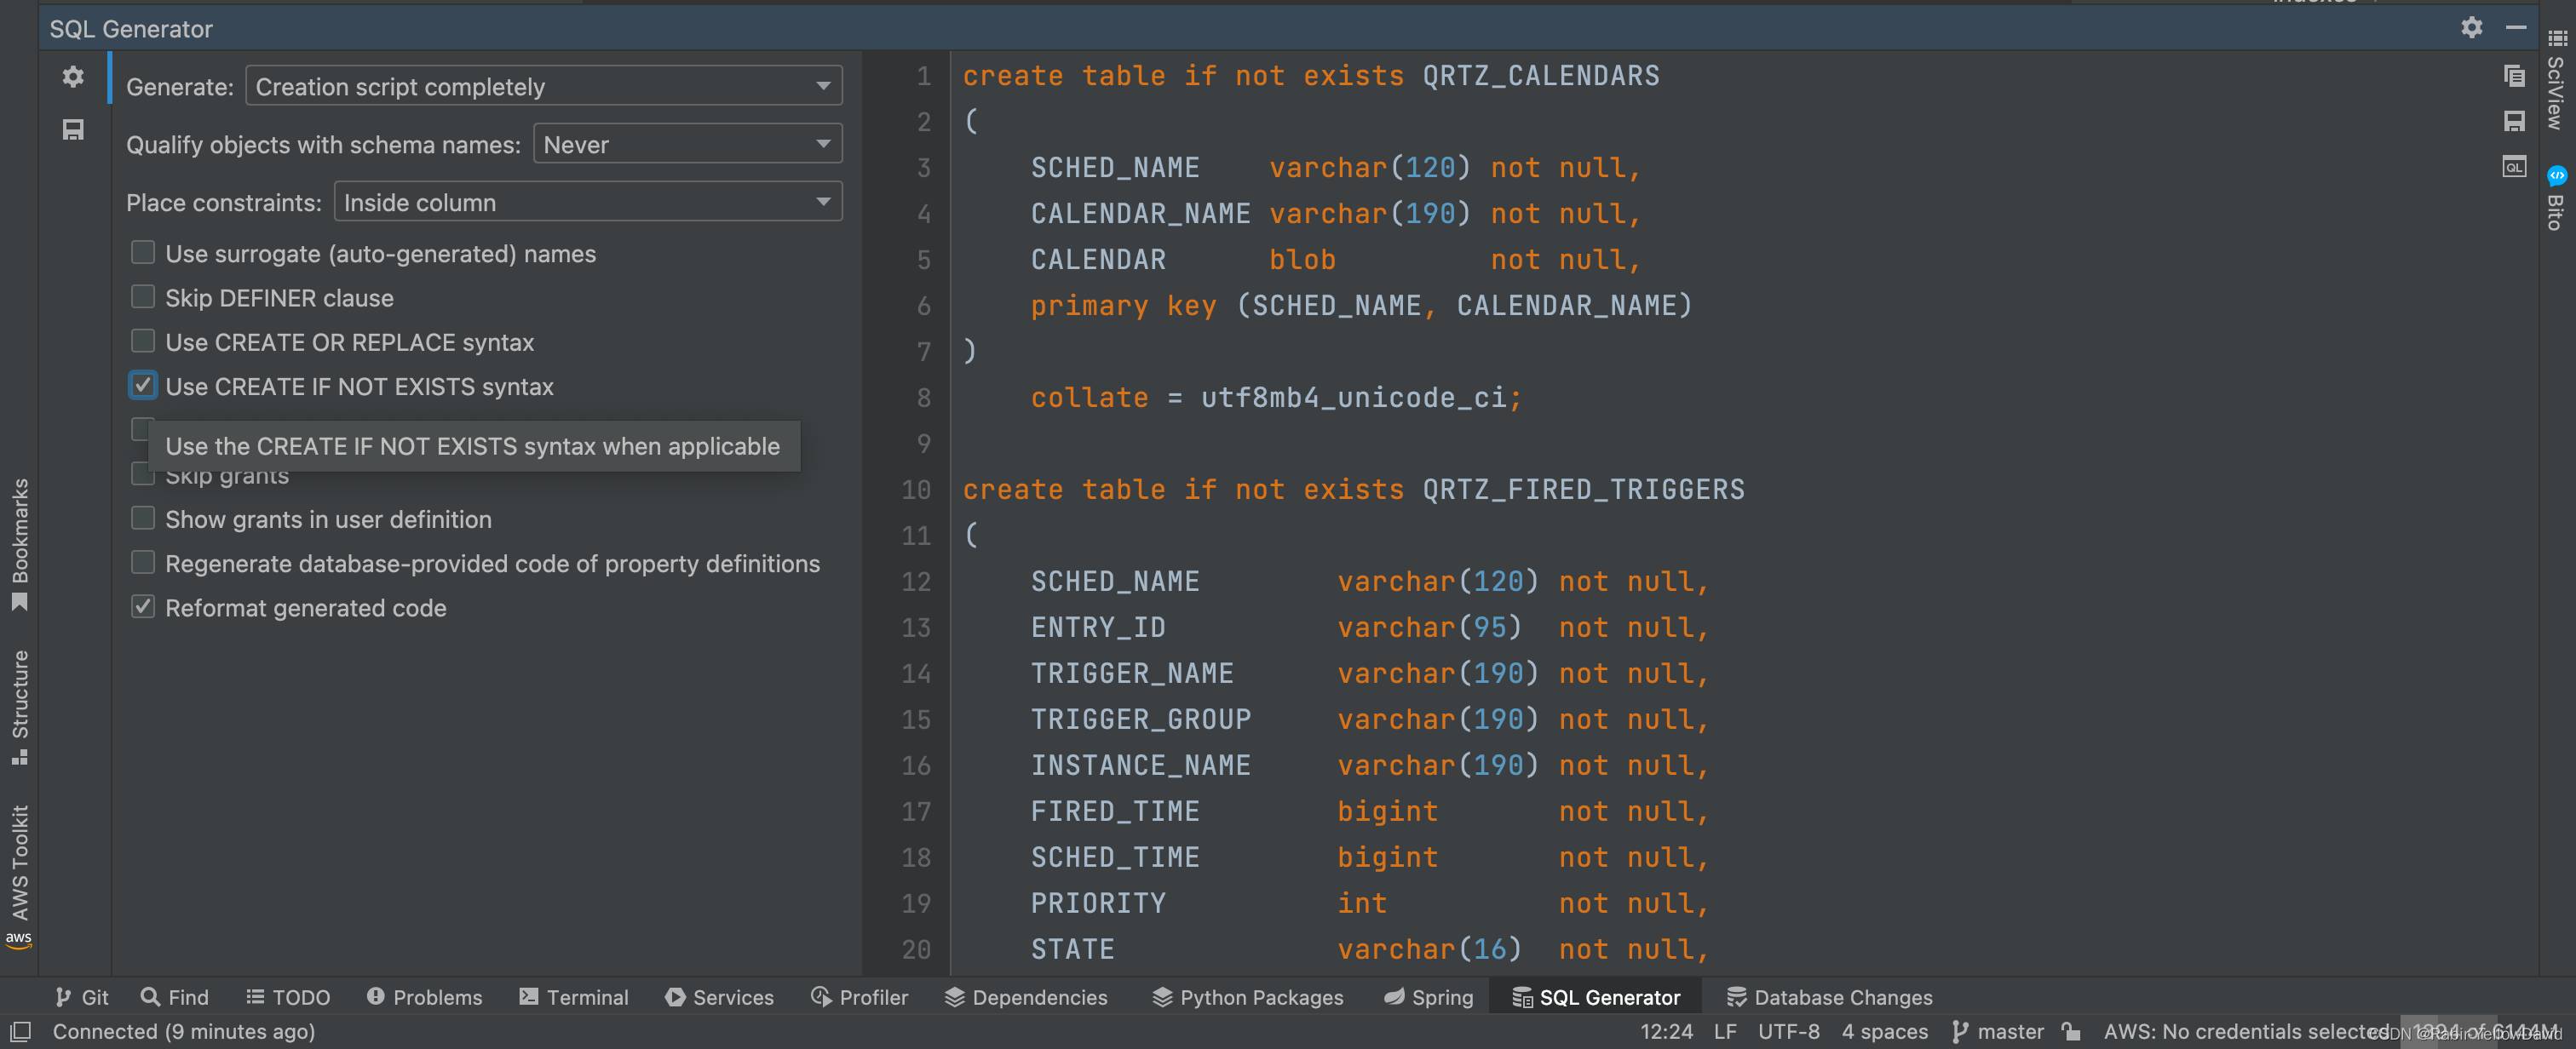Screen dimensions: 2576x1049
Task: Click the SQL Generator settings gear on left toolbar
Action: pyautogui.click(x=73, y=76)
